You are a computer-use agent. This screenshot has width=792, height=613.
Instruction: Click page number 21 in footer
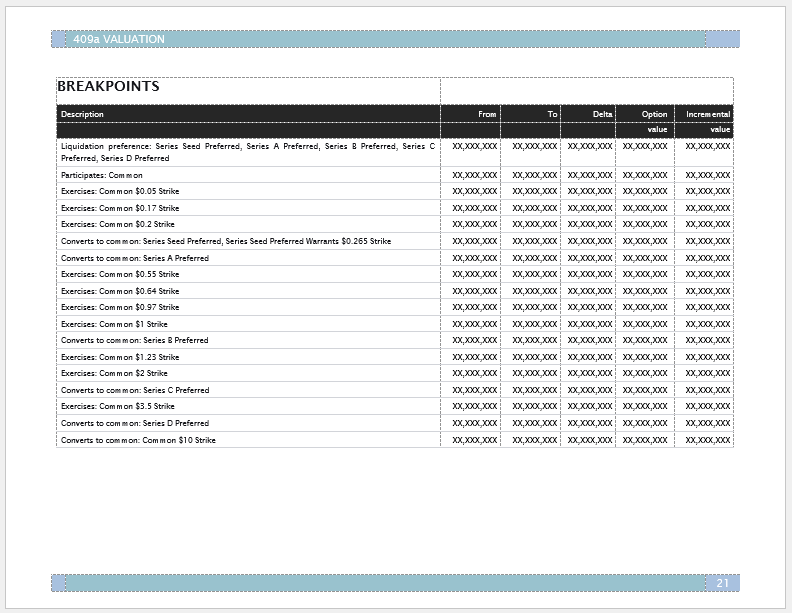tap(722, 583)
